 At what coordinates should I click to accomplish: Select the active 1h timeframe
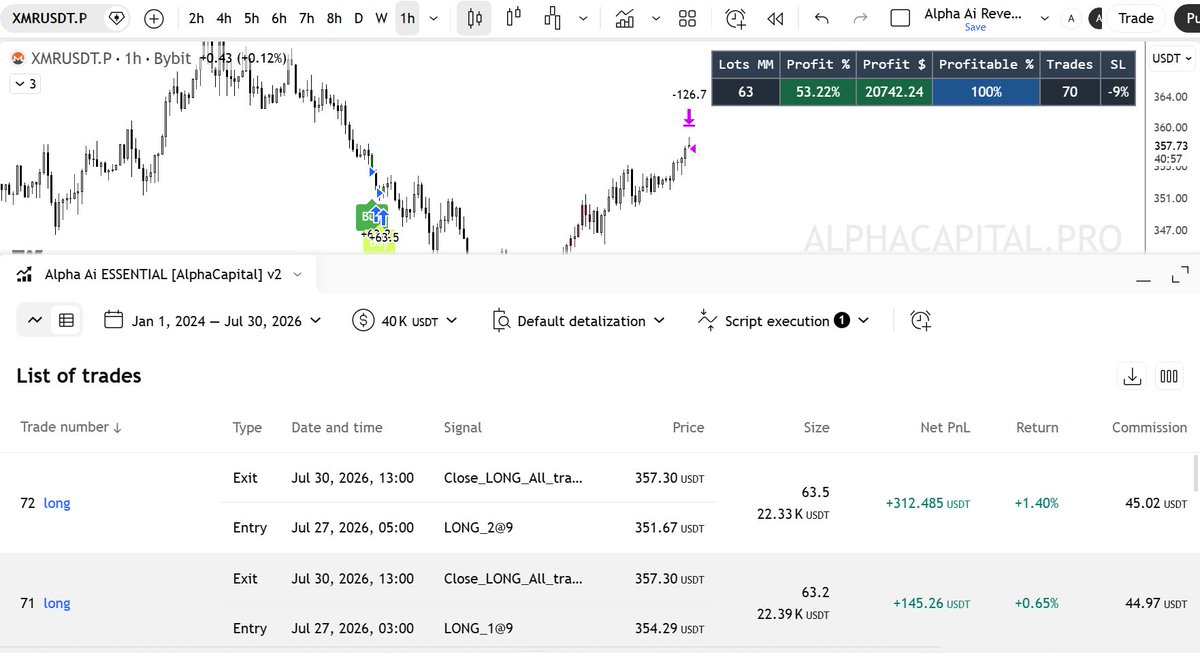[407, 18]
